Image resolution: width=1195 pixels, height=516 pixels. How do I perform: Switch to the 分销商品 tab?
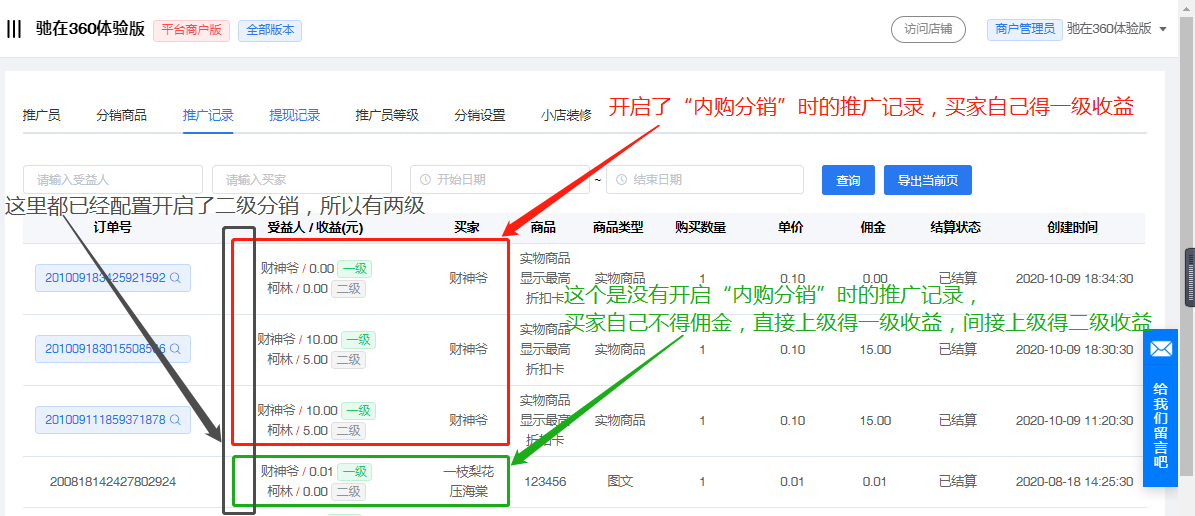pyautogui.click(x=122, y=116)
